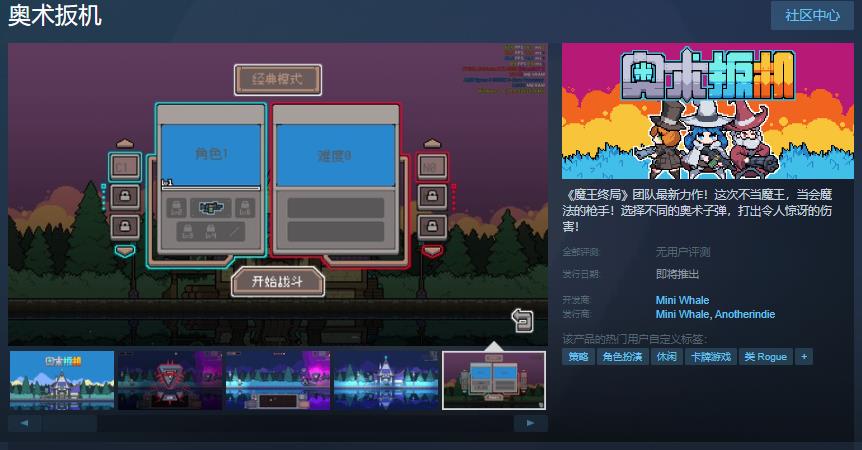Open developer Mini Whale link
Screen dimensions: 862x450
682,300
